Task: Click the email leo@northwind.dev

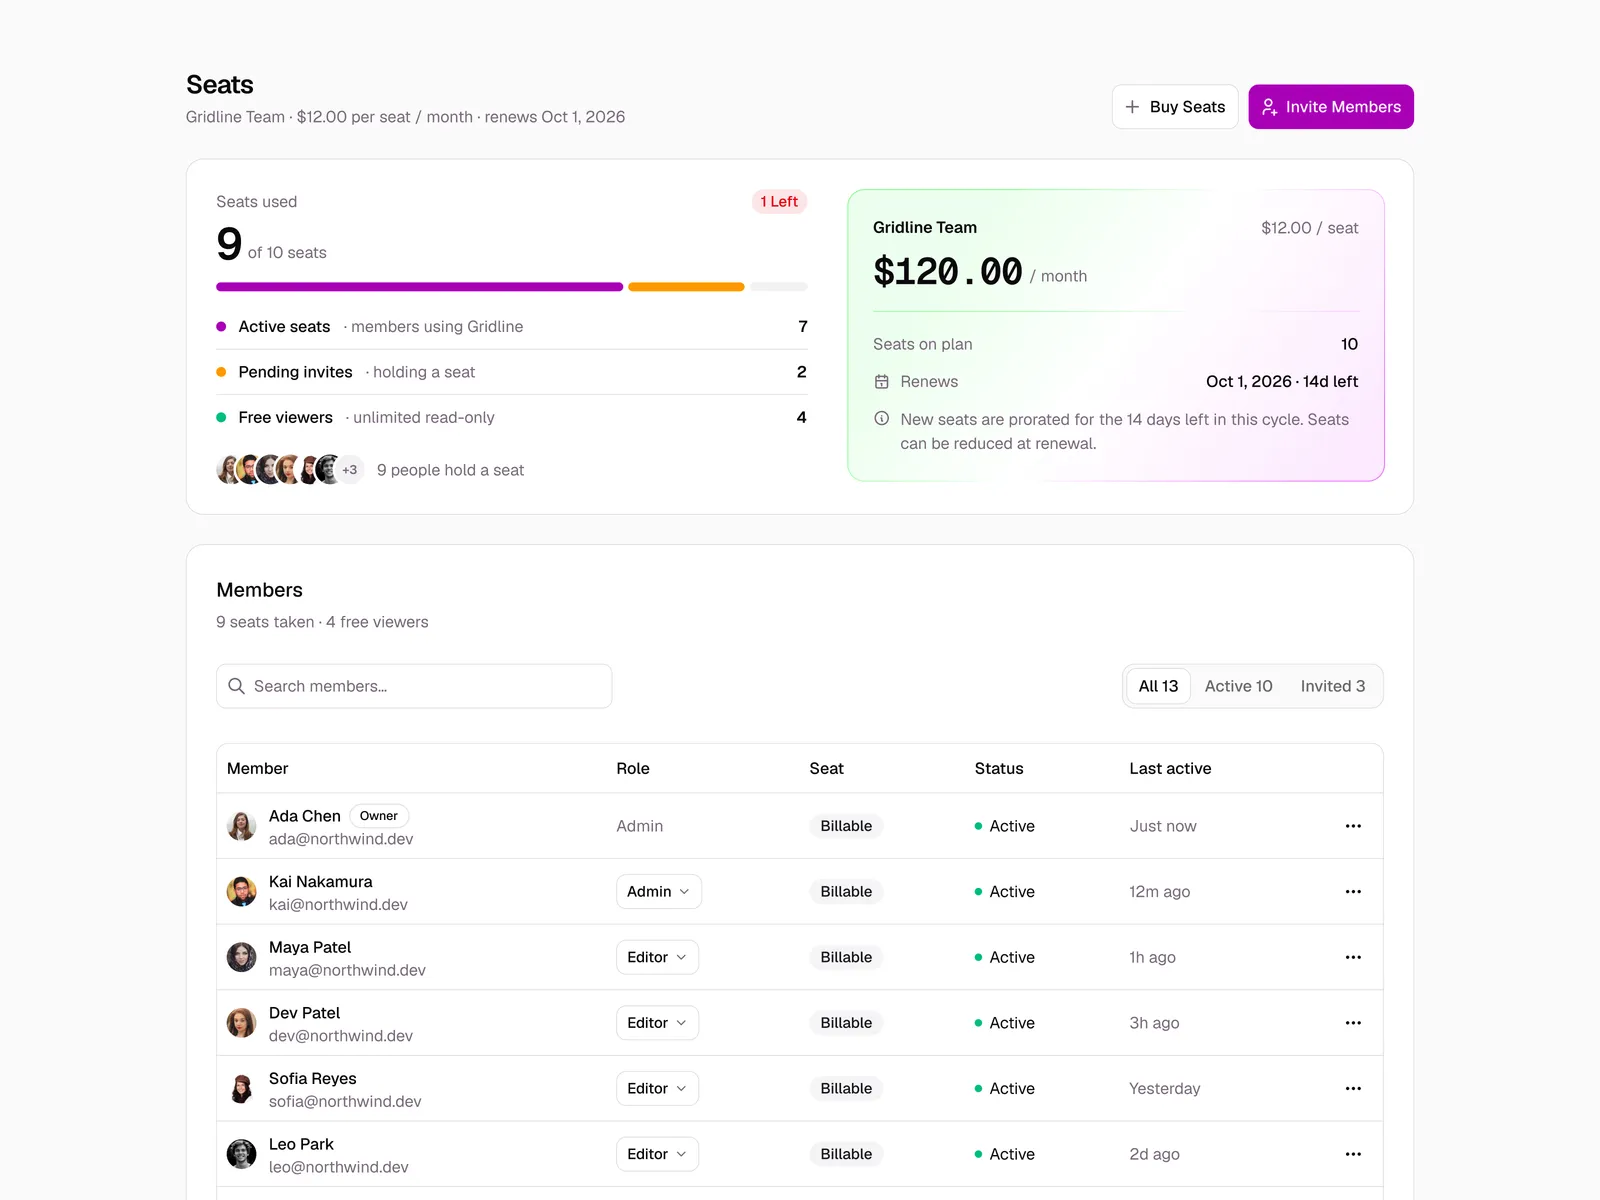Action: pos(339,1167)
